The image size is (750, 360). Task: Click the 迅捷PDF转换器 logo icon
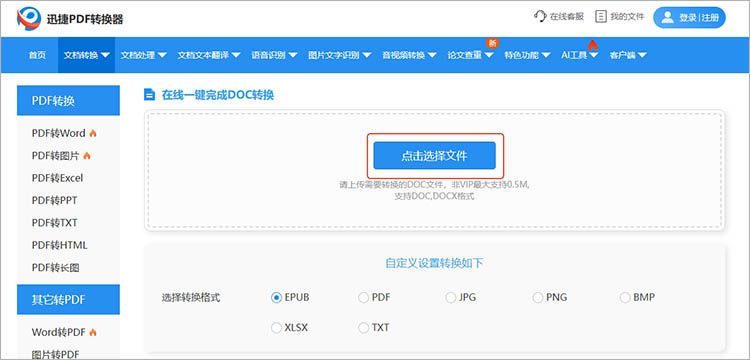coord(29,19)
